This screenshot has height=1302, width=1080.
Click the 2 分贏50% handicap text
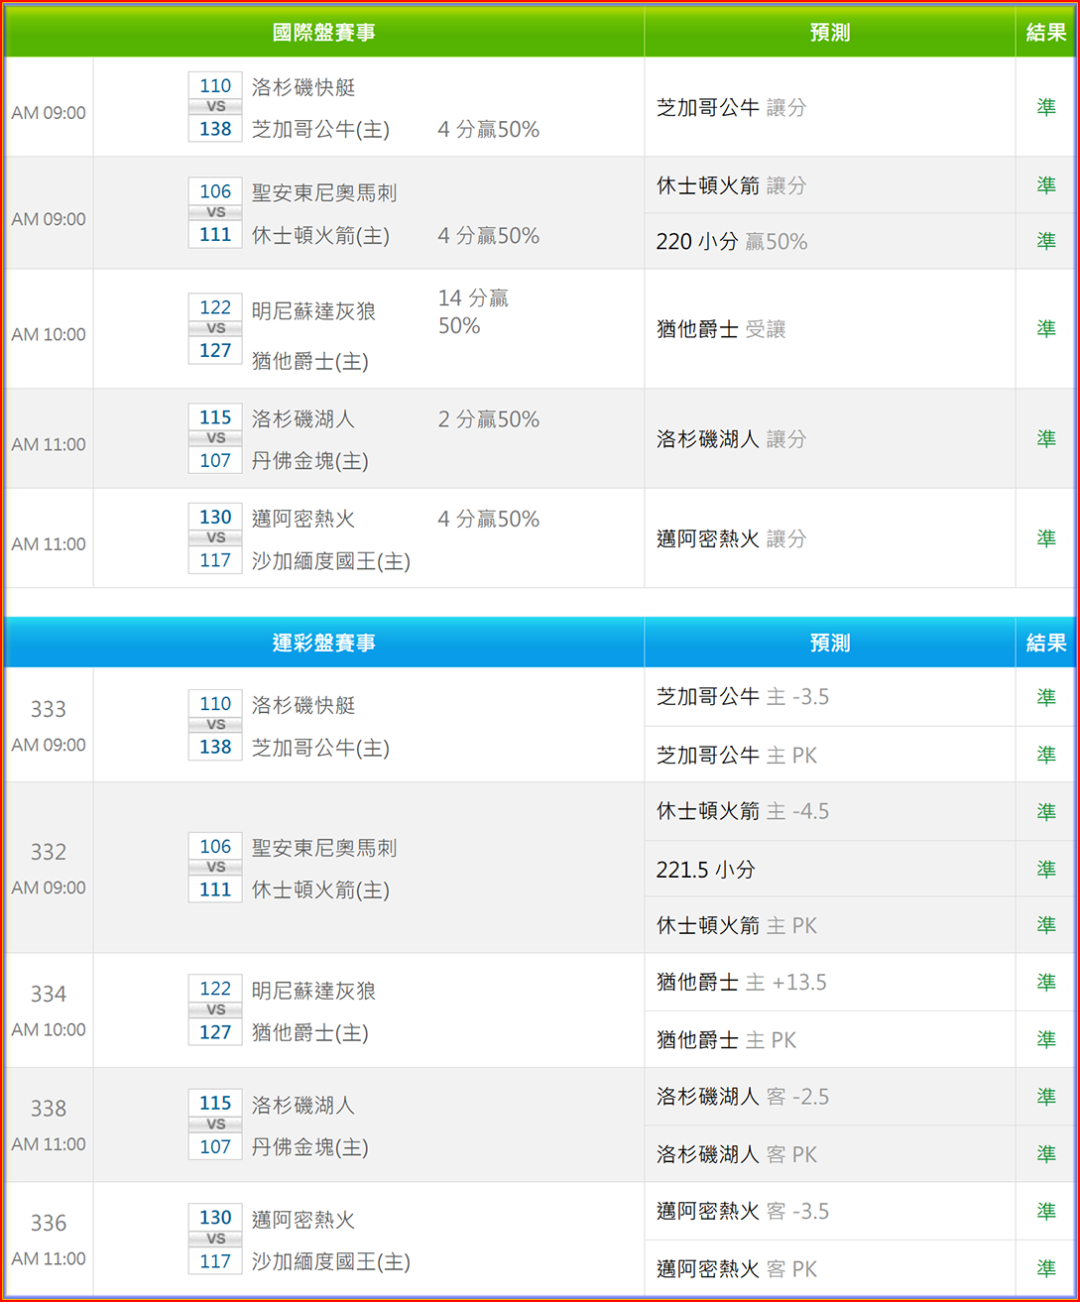pyautogui.click(x=488, y=419)
